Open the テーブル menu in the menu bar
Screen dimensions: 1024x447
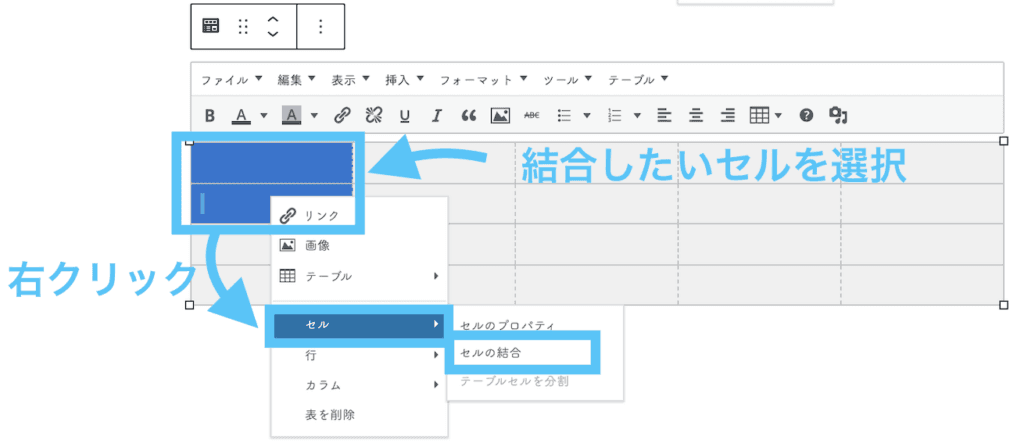pyautogui.click(x=638, y=80)
